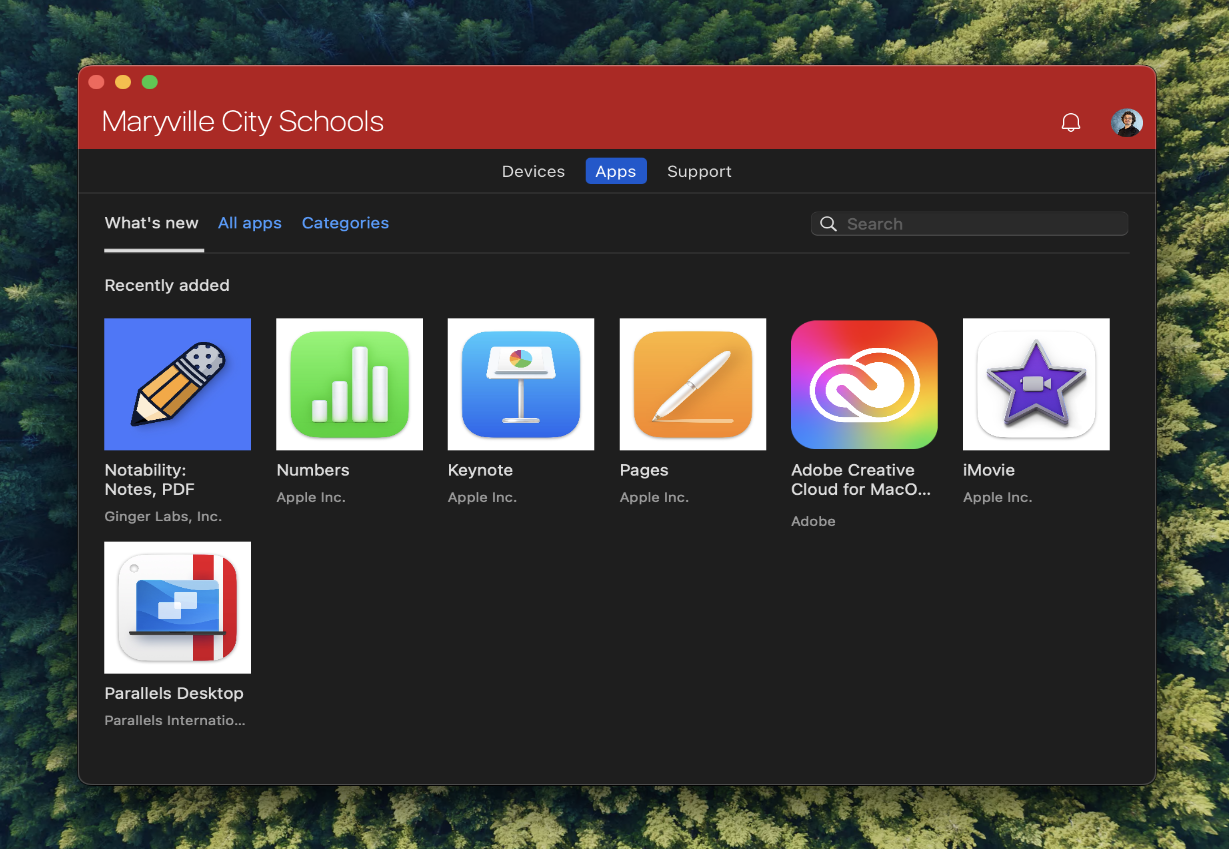The image size is (1229, 849).
Task: Click the search magnifier icon
Action: (x=828, y=224)
